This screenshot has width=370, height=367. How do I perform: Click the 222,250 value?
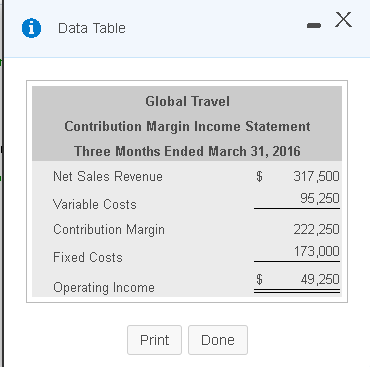point(316,229)
